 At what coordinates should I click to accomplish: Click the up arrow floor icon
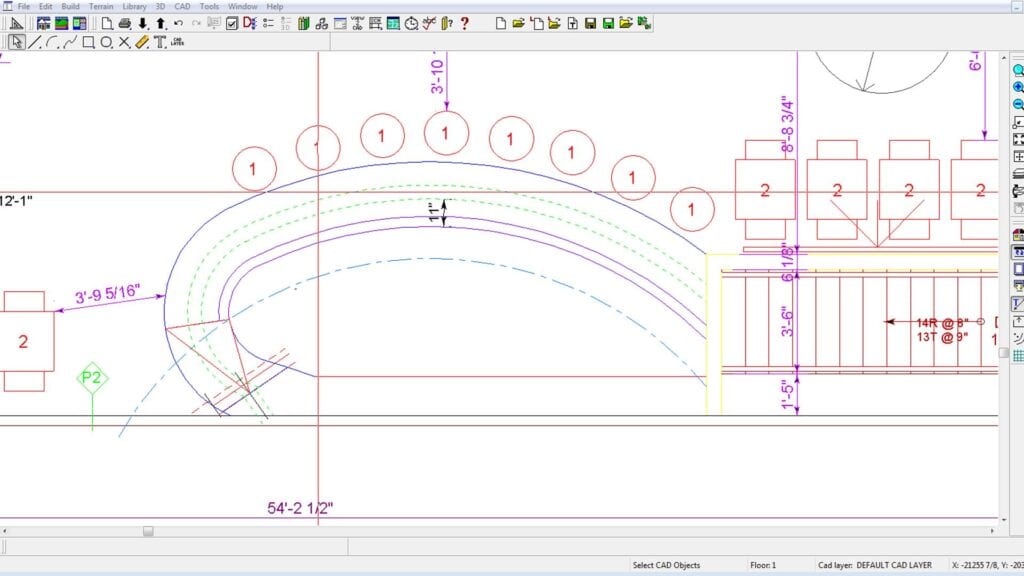tap(161, 24)
